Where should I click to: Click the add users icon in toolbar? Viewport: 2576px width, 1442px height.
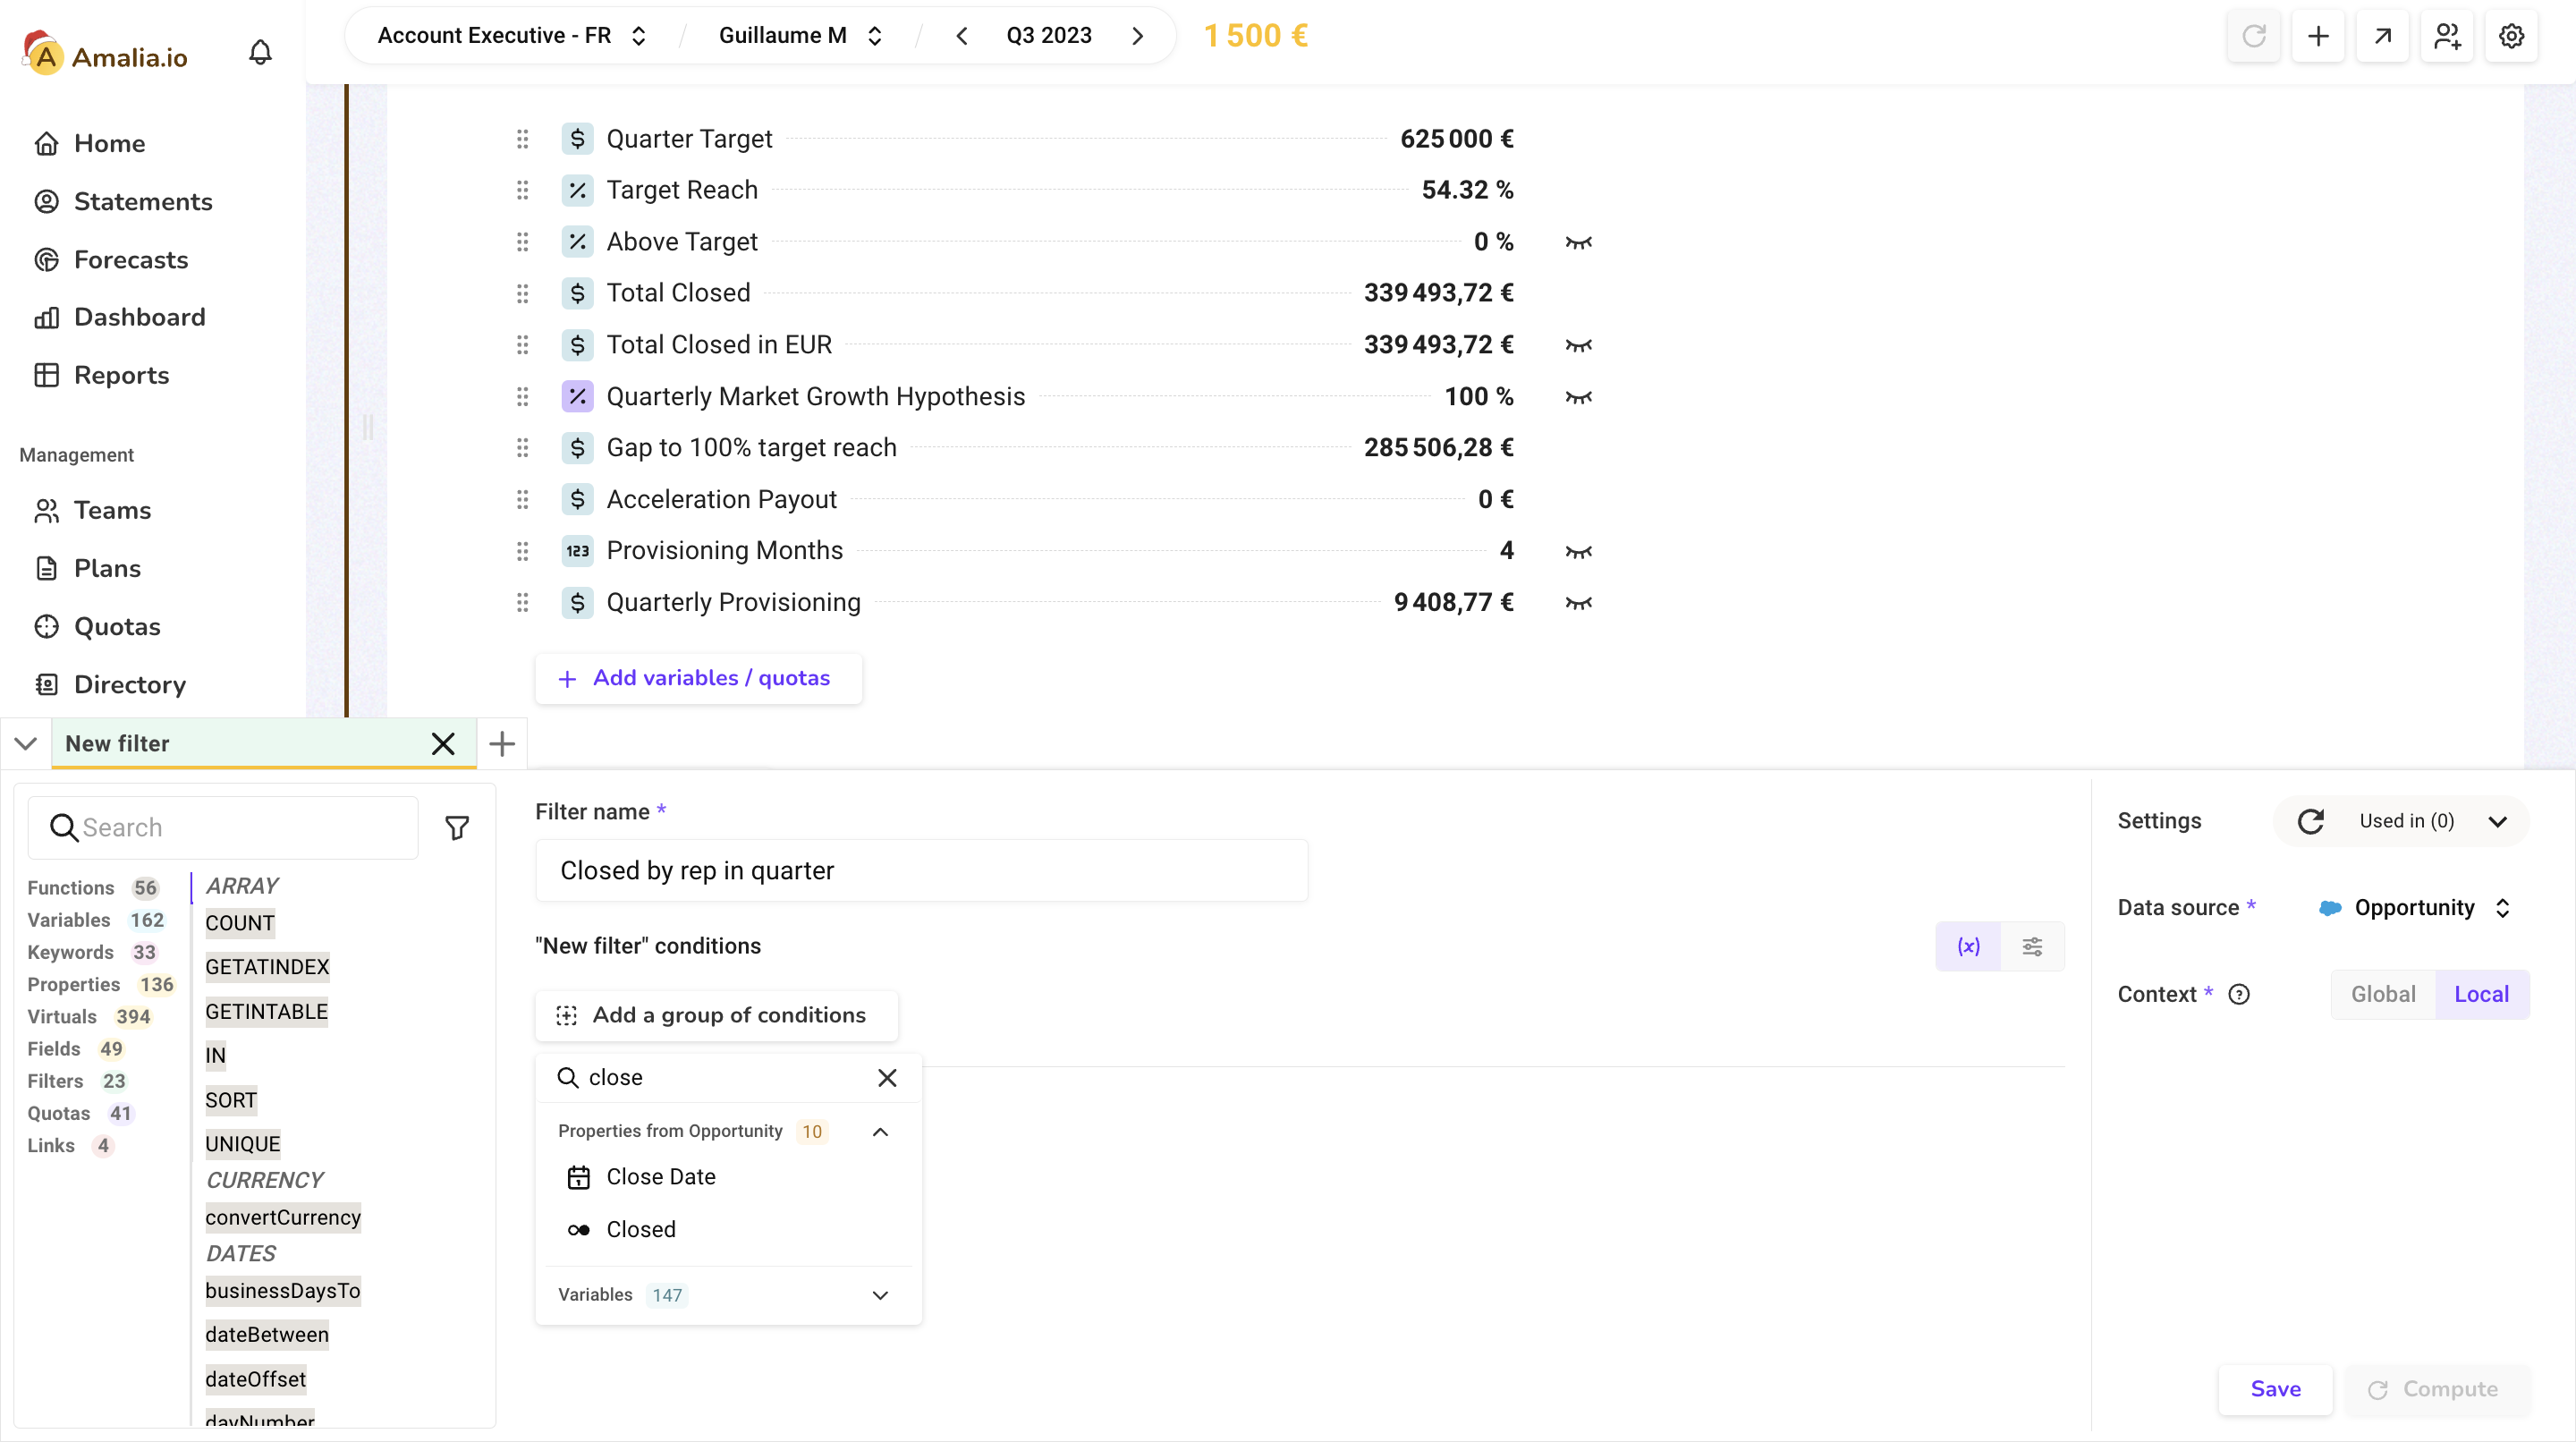click(x=2447, y=36)
